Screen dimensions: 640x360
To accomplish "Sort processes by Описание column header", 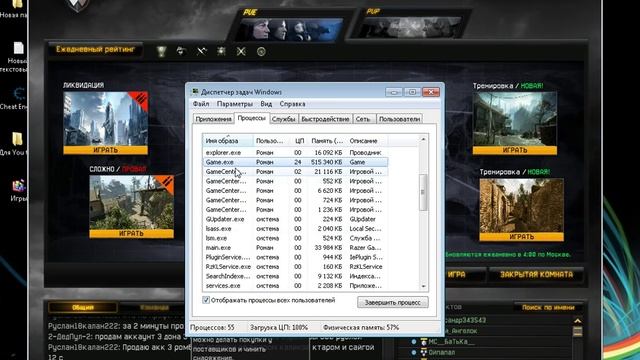I will (x=367, y=141).
